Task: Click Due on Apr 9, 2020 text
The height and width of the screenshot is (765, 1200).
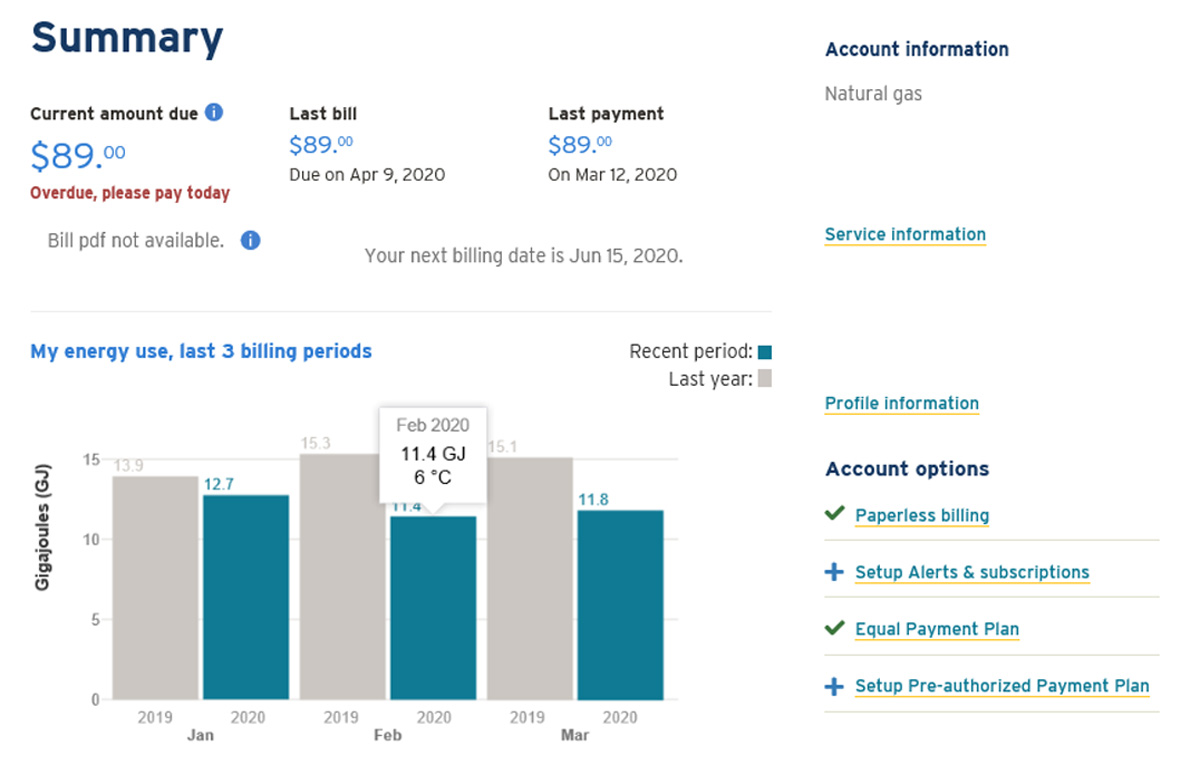Action: point(367,175)
